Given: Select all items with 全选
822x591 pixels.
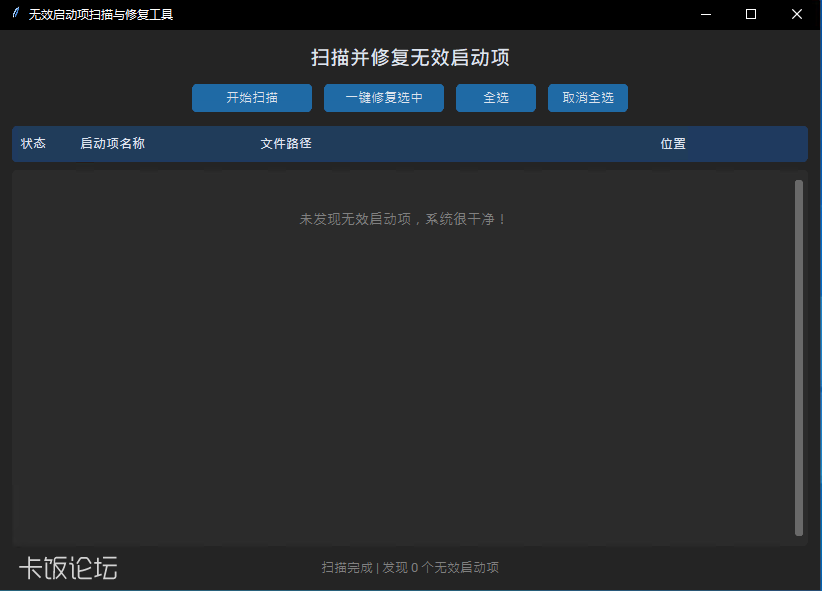Looking at the screenshot, I should pos(496,98).
